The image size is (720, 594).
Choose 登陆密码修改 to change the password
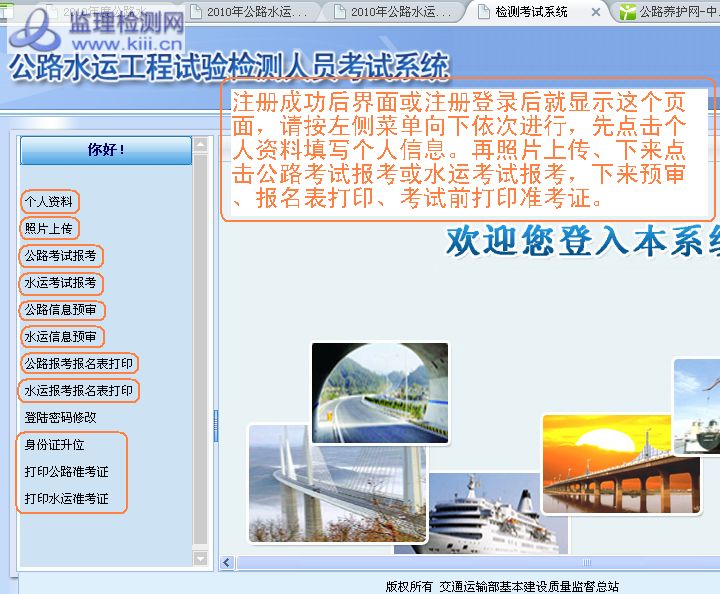[x=60, y=418]
